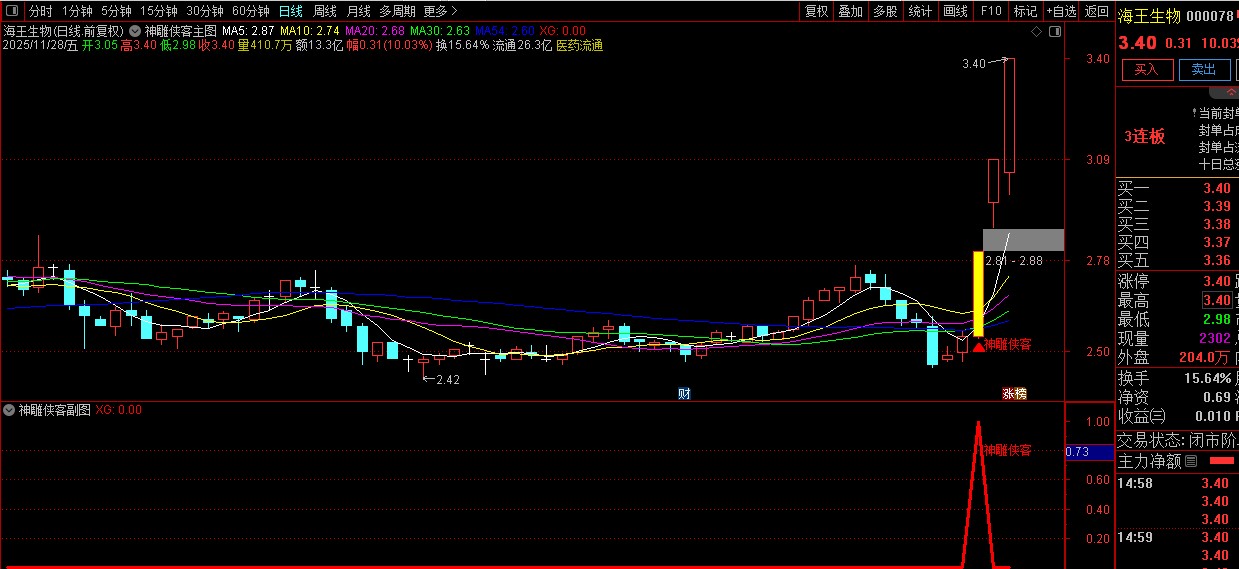Open F10 company info

click(991, 11)
